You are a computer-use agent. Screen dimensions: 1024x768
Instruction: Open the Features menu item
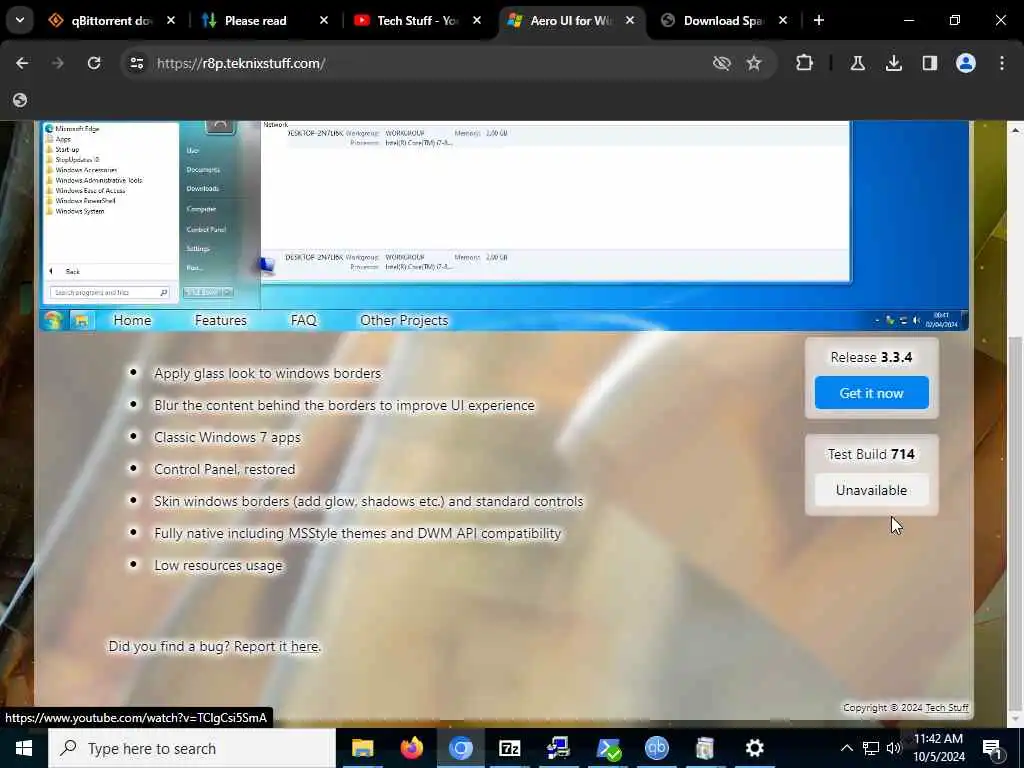[221, 321]
